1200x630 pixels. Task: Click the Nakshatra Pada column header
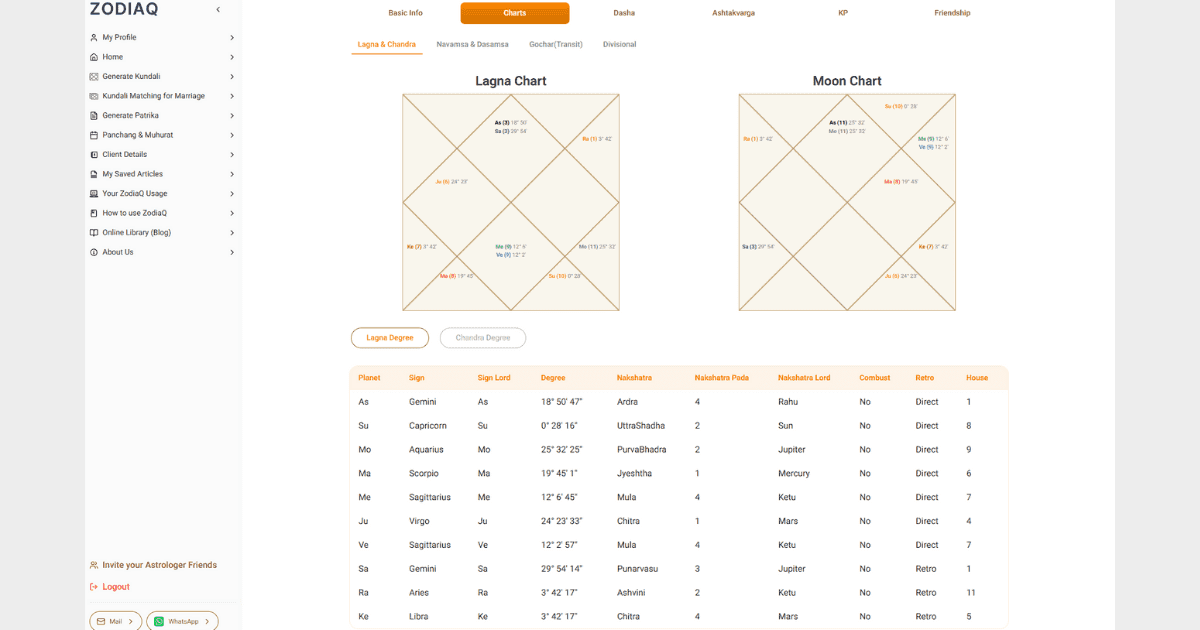click(722, 378)
